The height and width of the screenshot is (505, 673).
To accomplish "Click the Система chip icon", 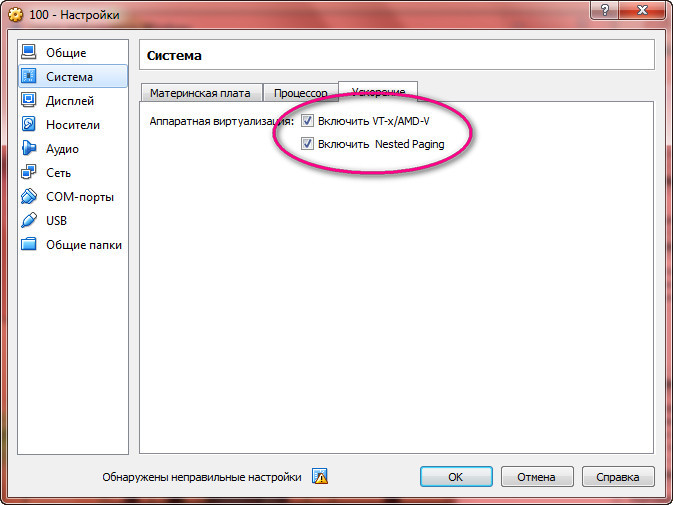I will click(x=29, y=76).
